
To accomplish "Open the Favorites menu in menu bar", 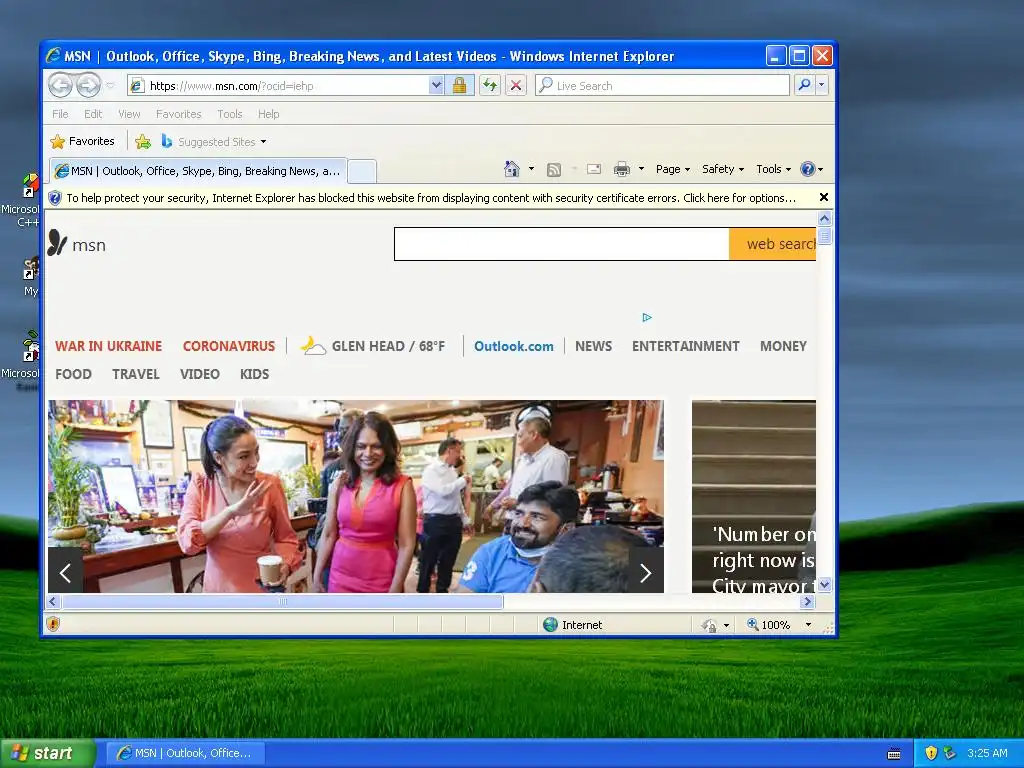I will (178, 114).
